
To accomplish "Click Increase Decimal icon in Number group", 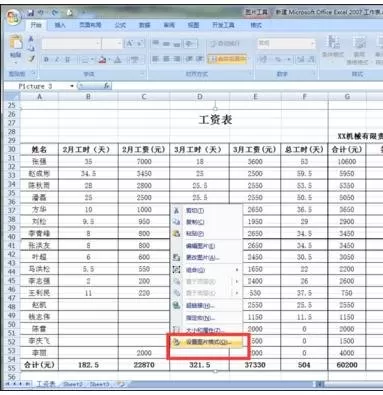I will pyautogui.click(x=301, y=59).
